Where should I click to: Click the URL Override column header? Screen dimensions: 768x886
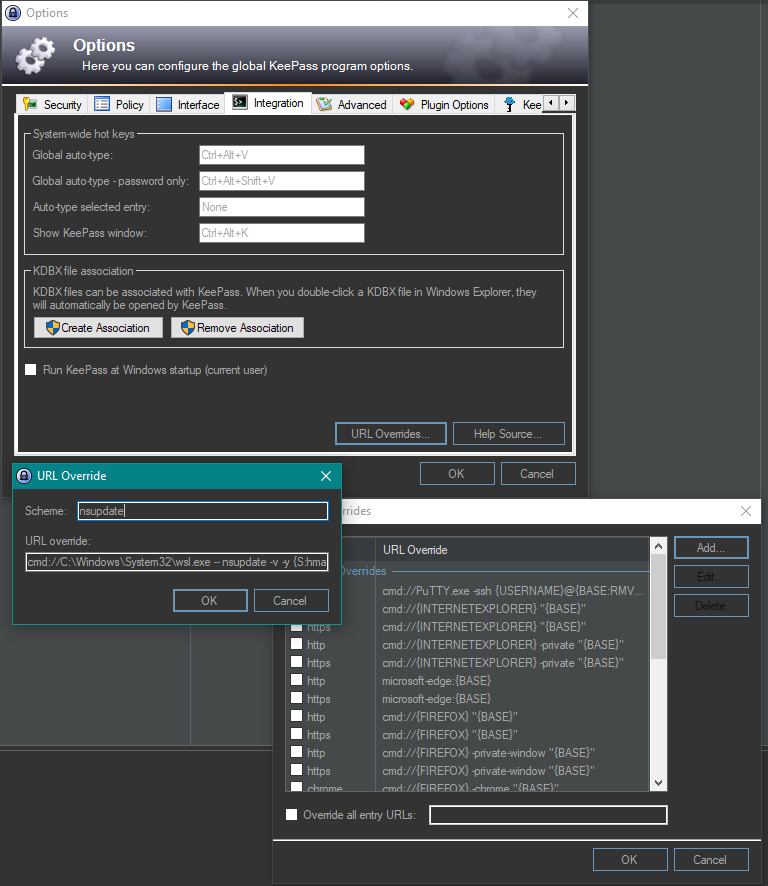511,550
